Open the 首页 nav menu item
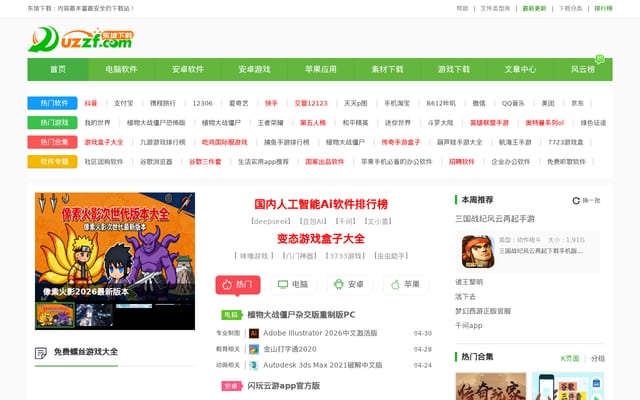The image size is (640, 400). pos(58,69)
